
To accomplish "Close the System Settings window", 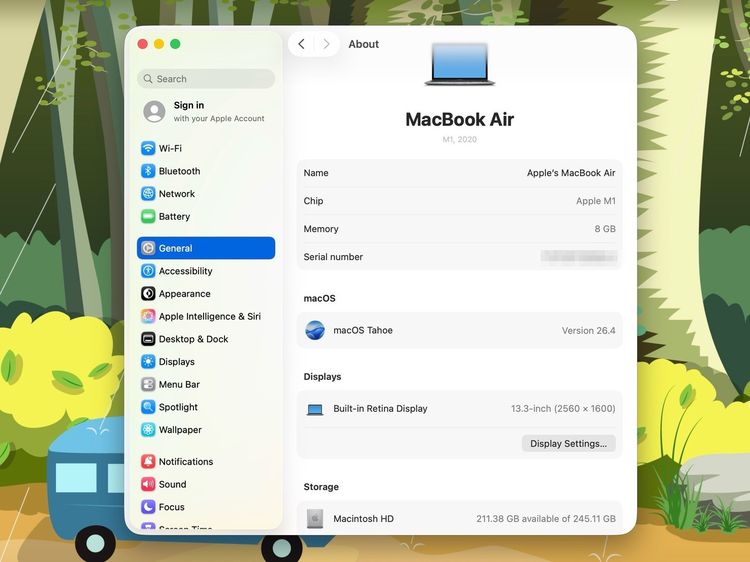I will pos(143,44).
